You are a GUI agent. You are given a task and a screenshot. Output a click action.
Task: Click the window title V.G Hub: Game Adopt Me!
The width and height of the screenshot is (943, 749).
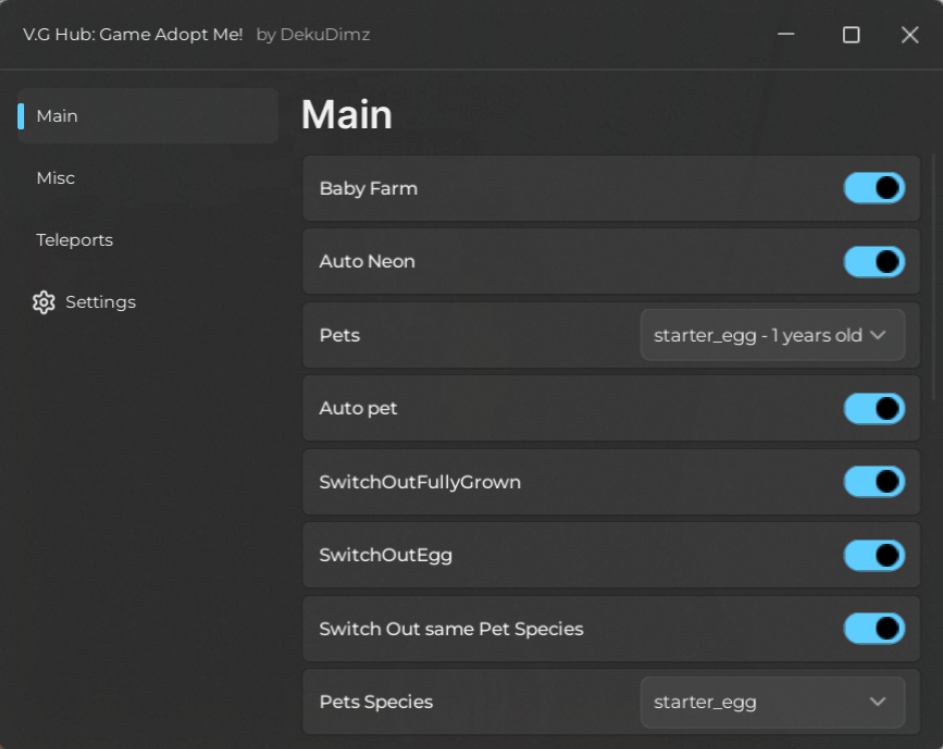(x=133, y=34)
